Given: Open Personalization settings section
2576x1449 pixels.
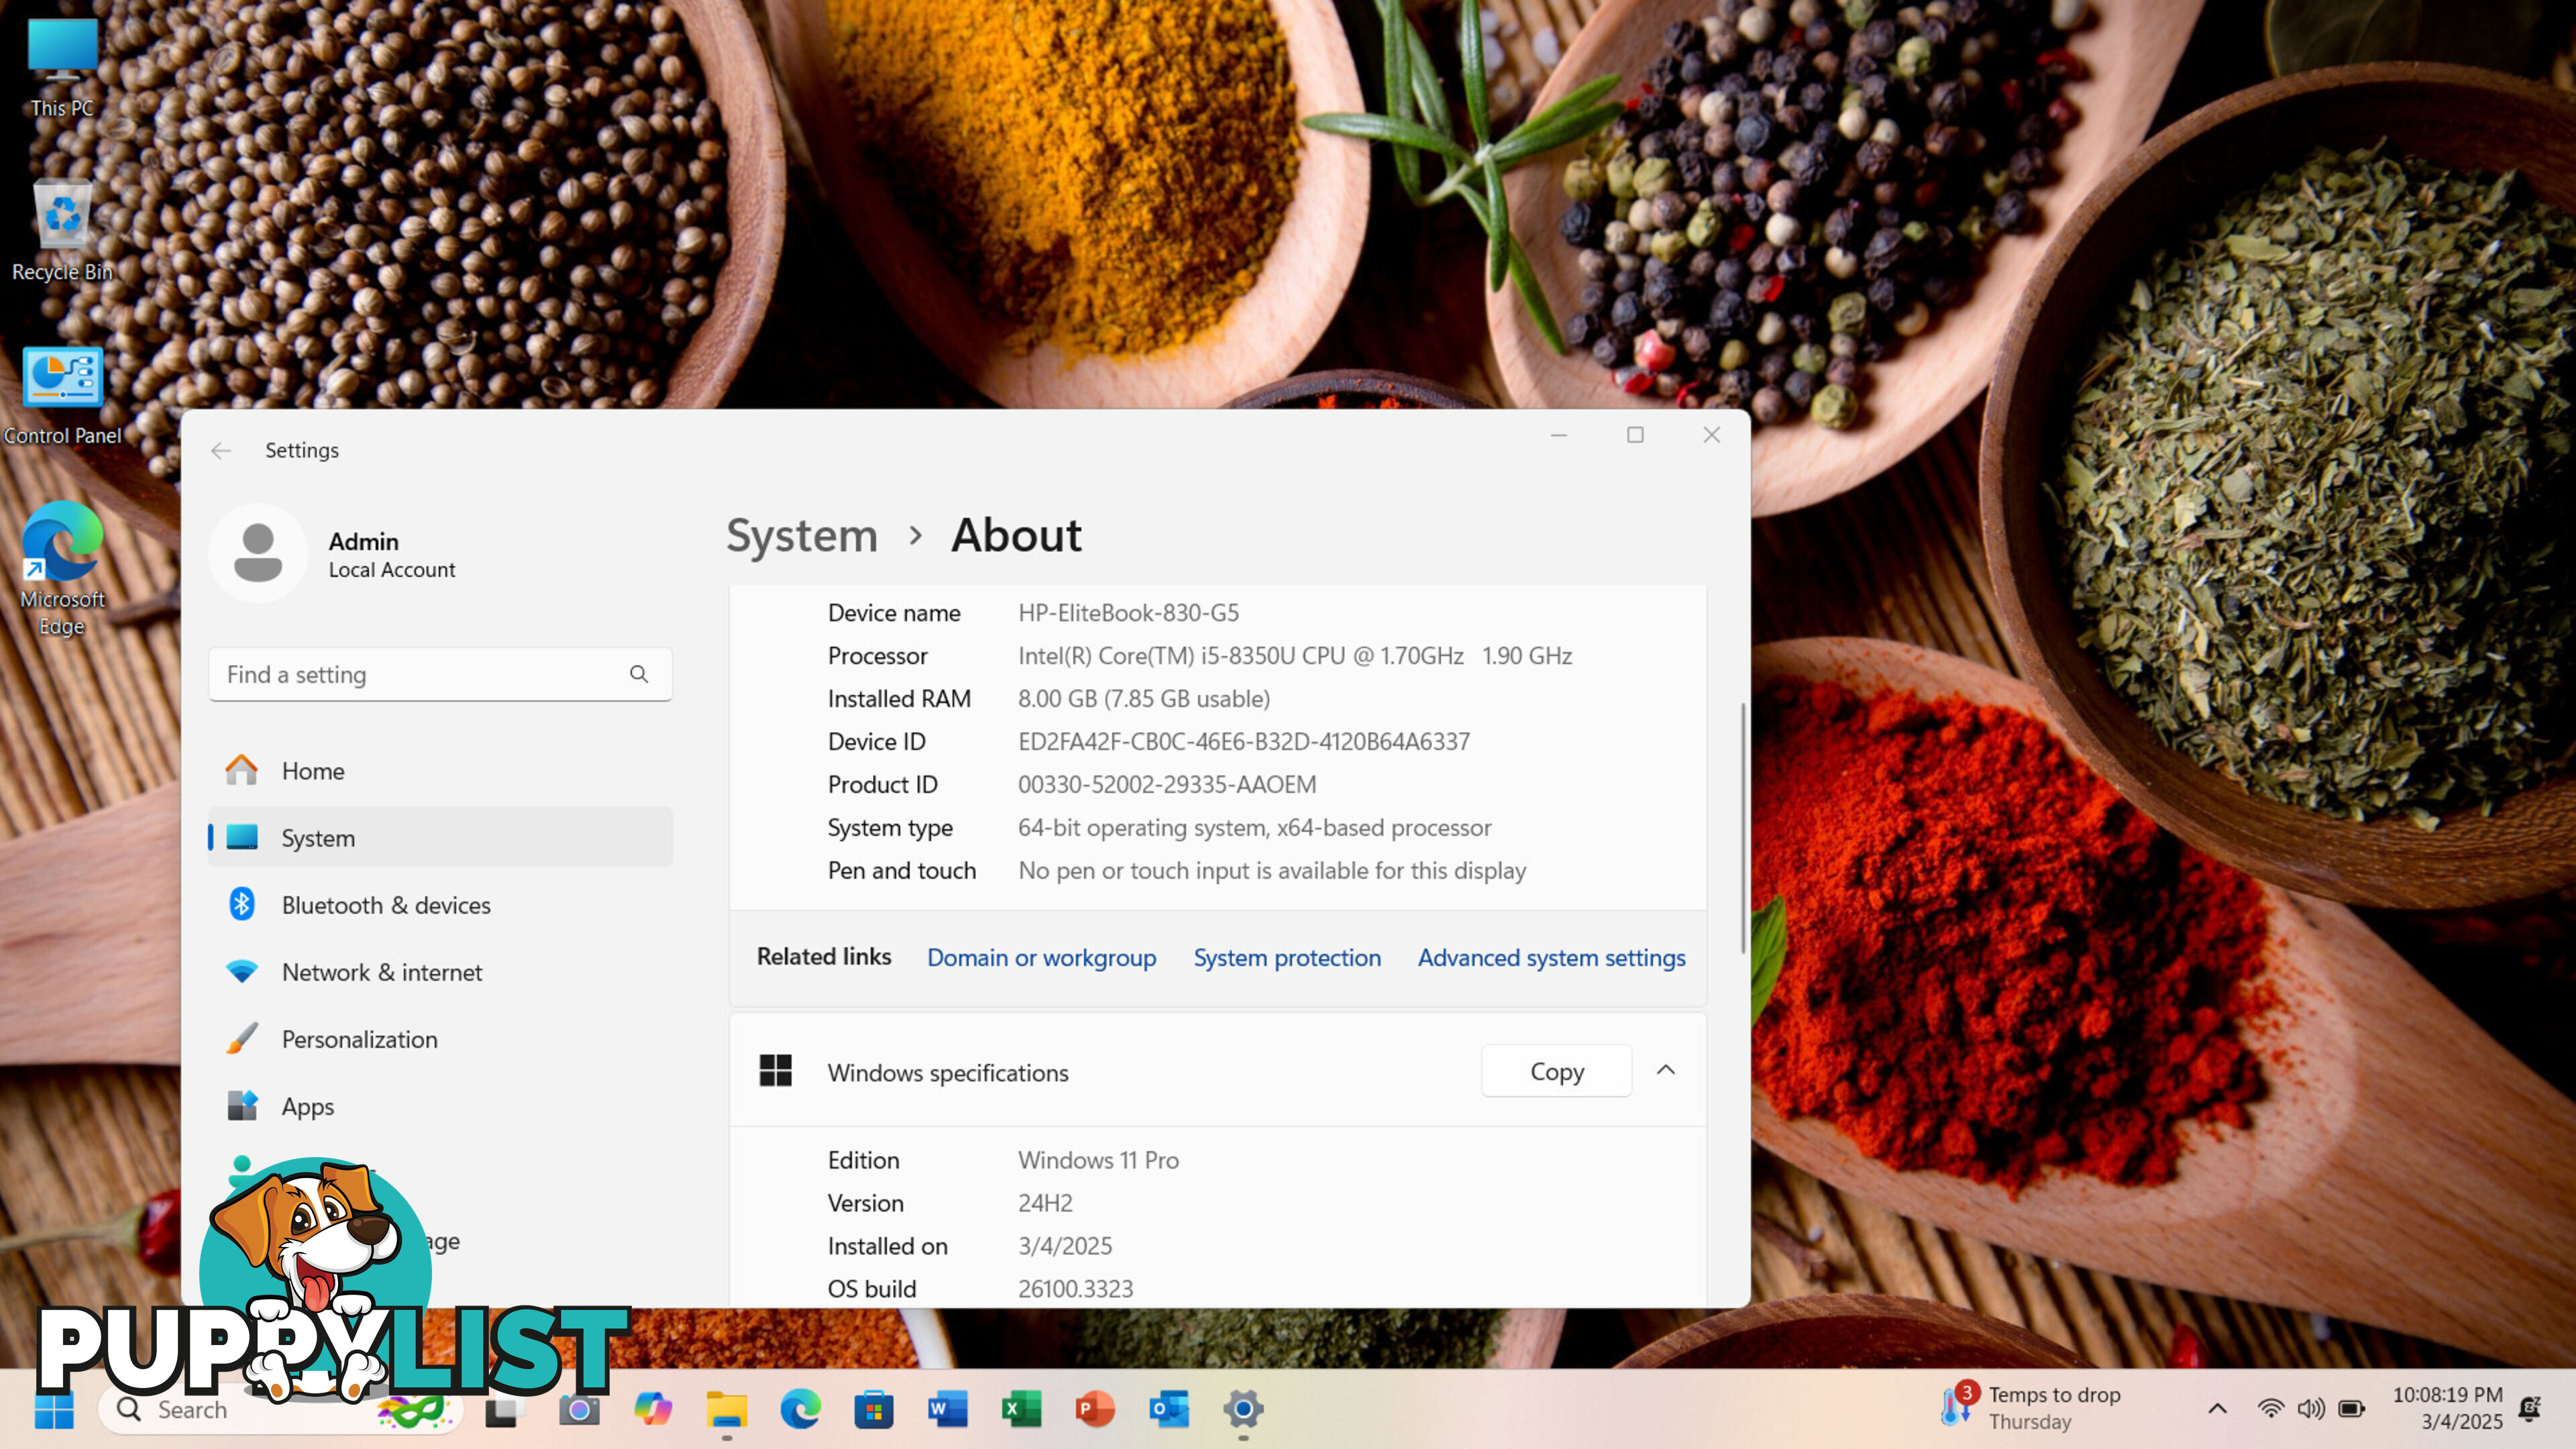Looking at the screenshot, I should click(359, 1038).
